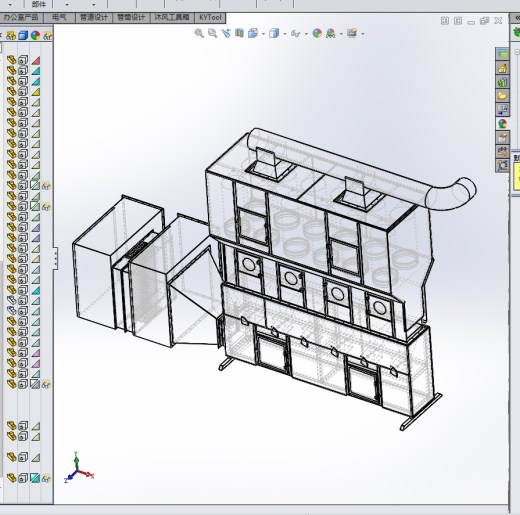Open the Apply Scene dropdown arrow

[341, 34]
